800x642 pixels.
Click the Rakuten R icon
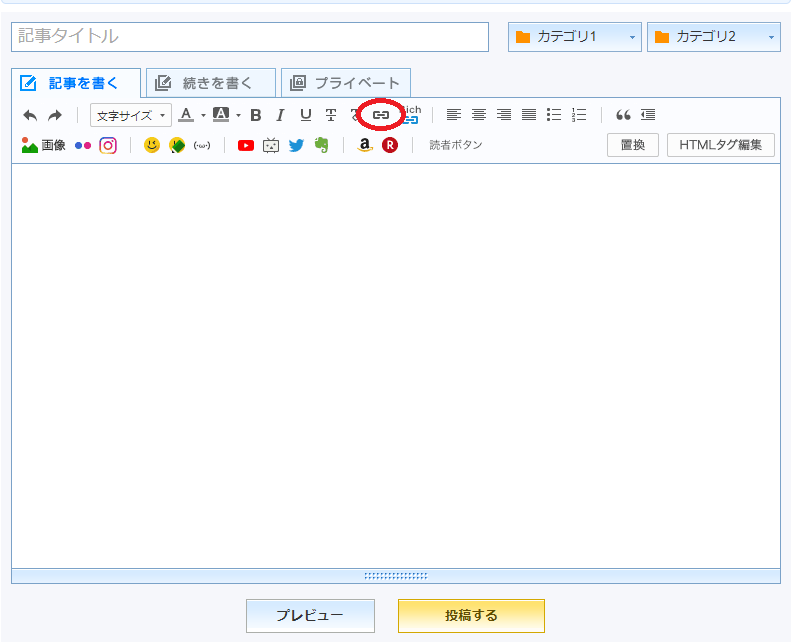pyautogui.click(x=390, y=145)
